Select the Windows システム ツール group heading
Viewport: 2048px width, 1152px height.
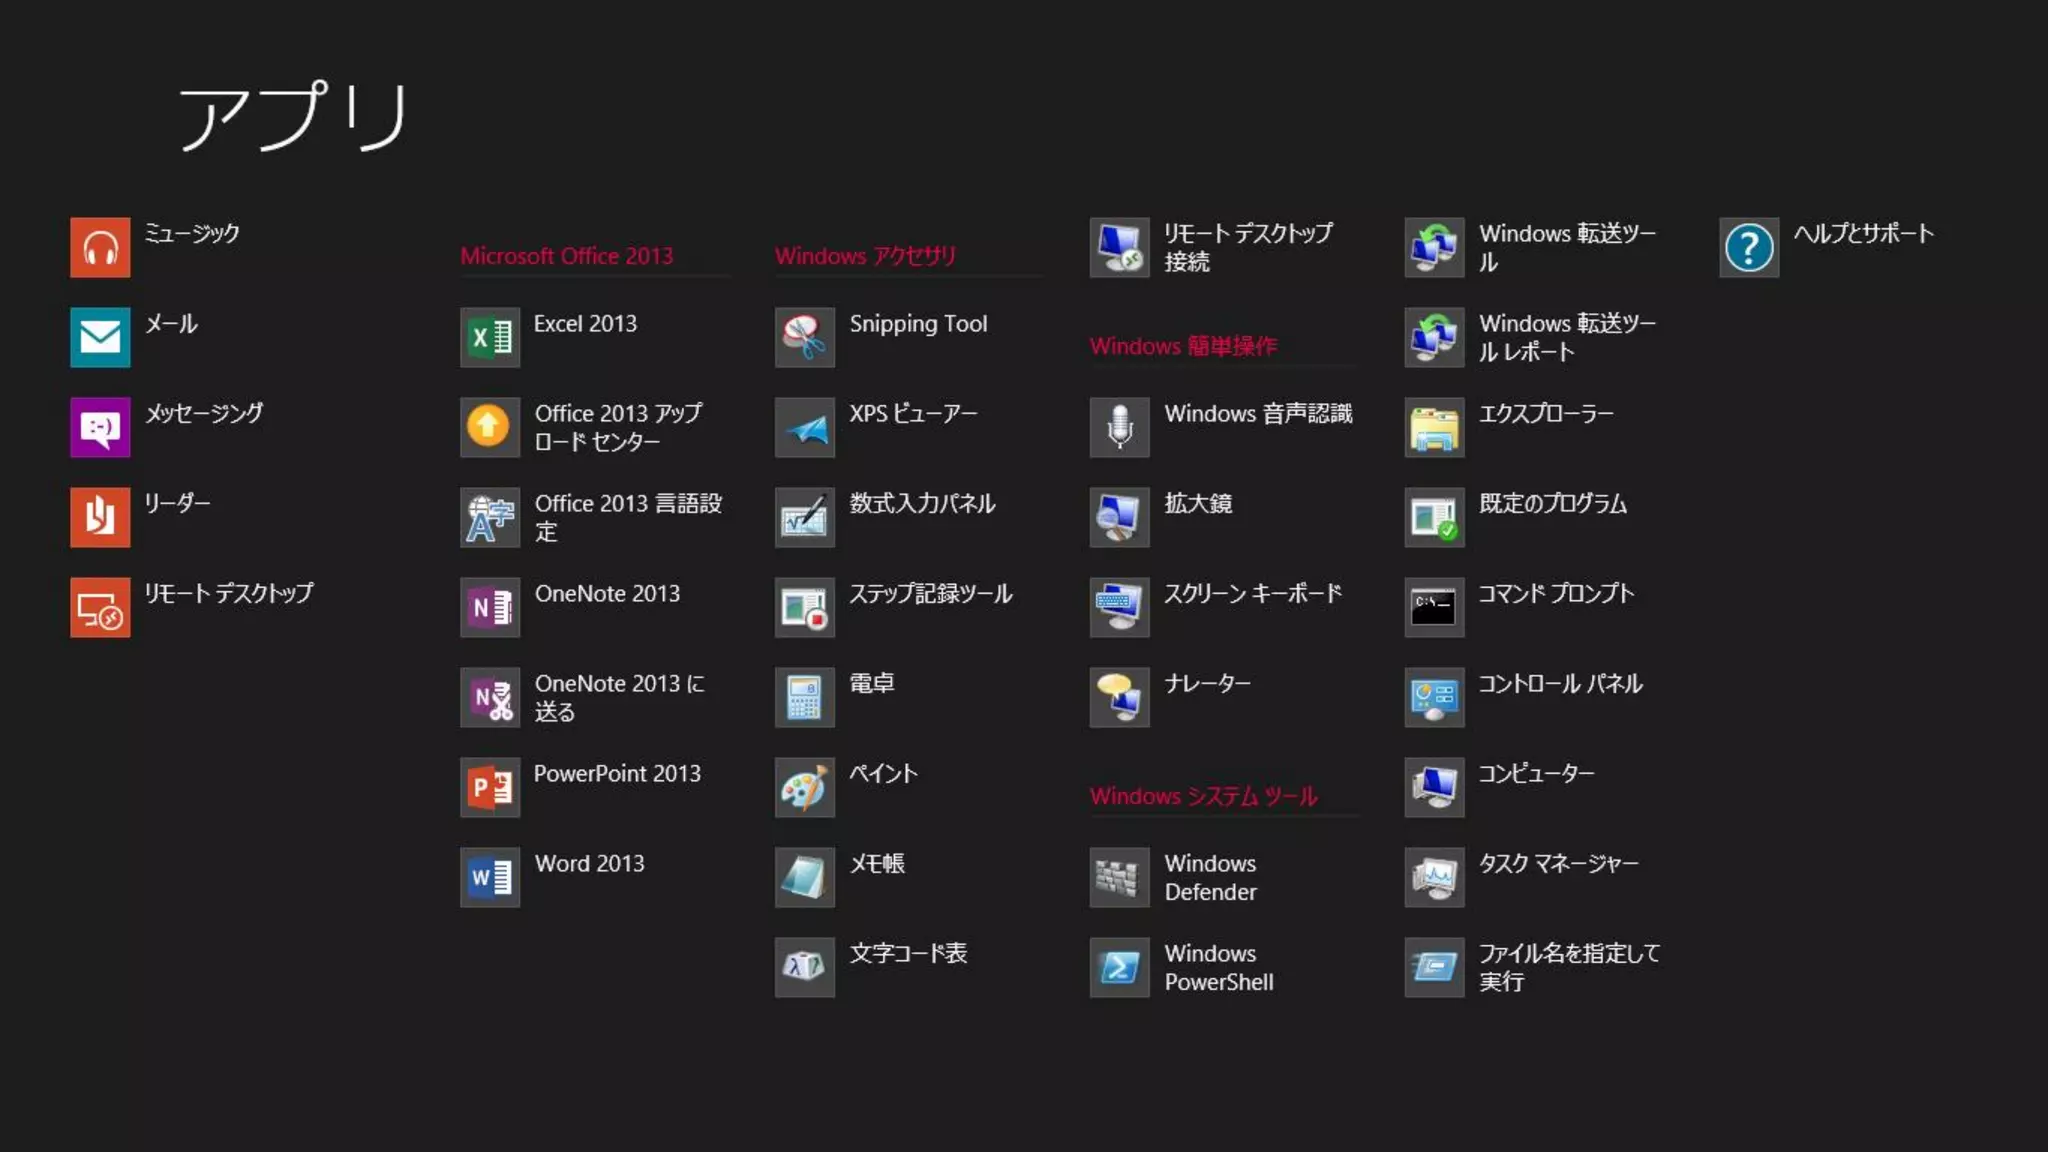click(1204, 796)
